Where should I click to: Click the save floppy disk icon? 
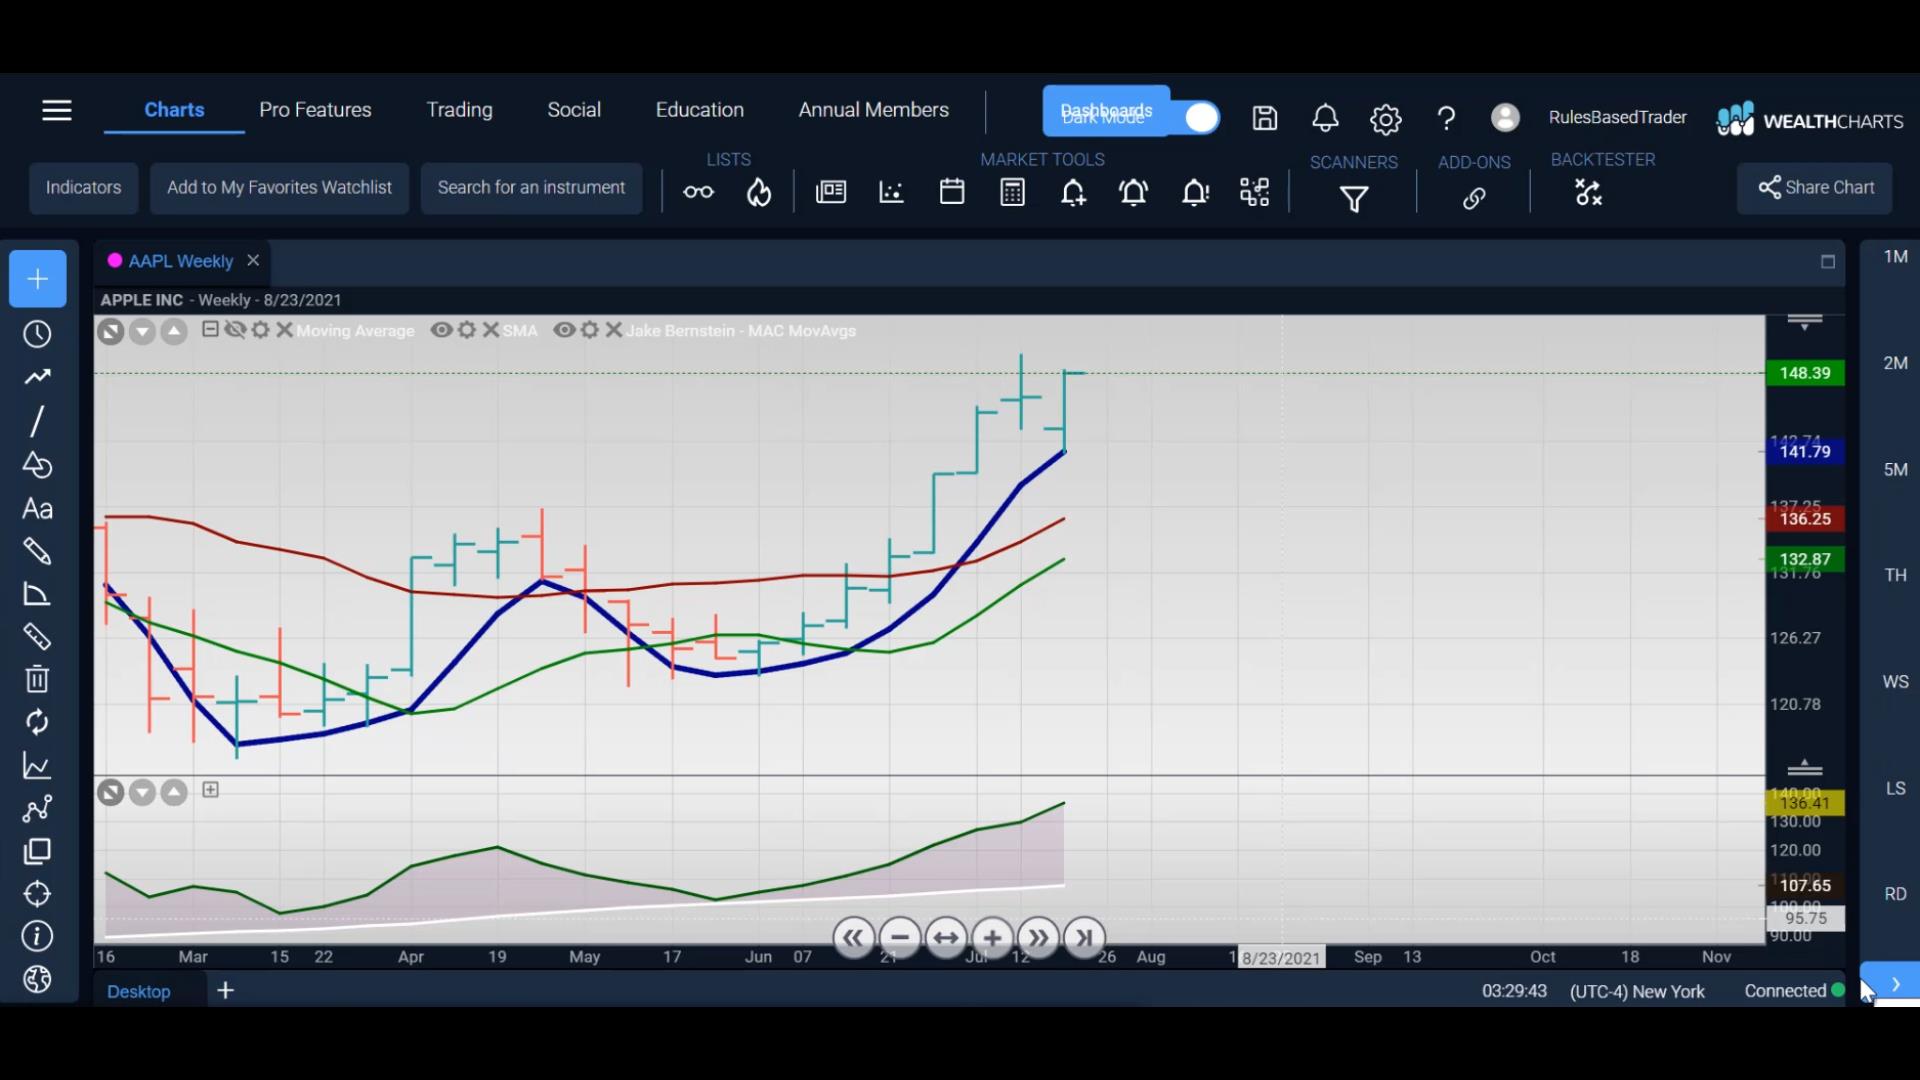1265,118
